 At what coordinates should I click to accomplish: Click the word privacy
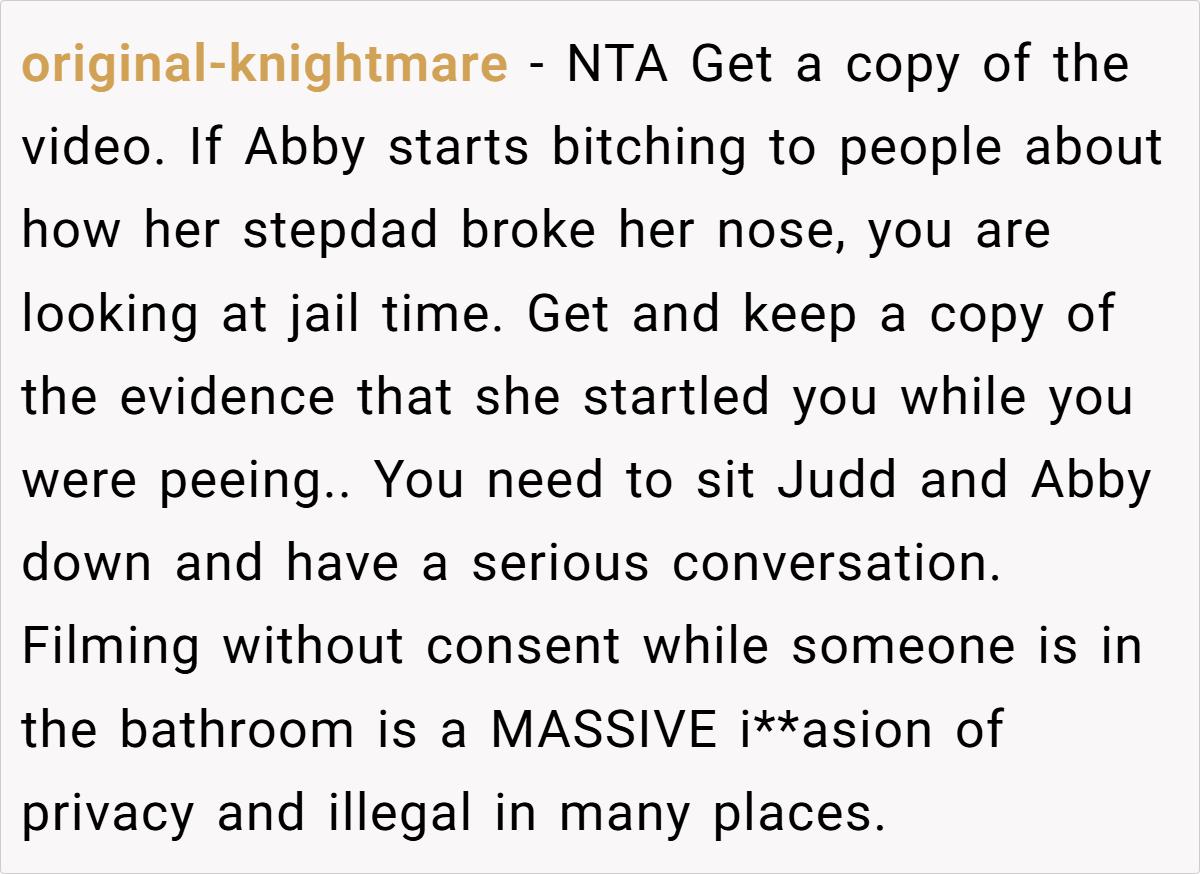(108, 816)
